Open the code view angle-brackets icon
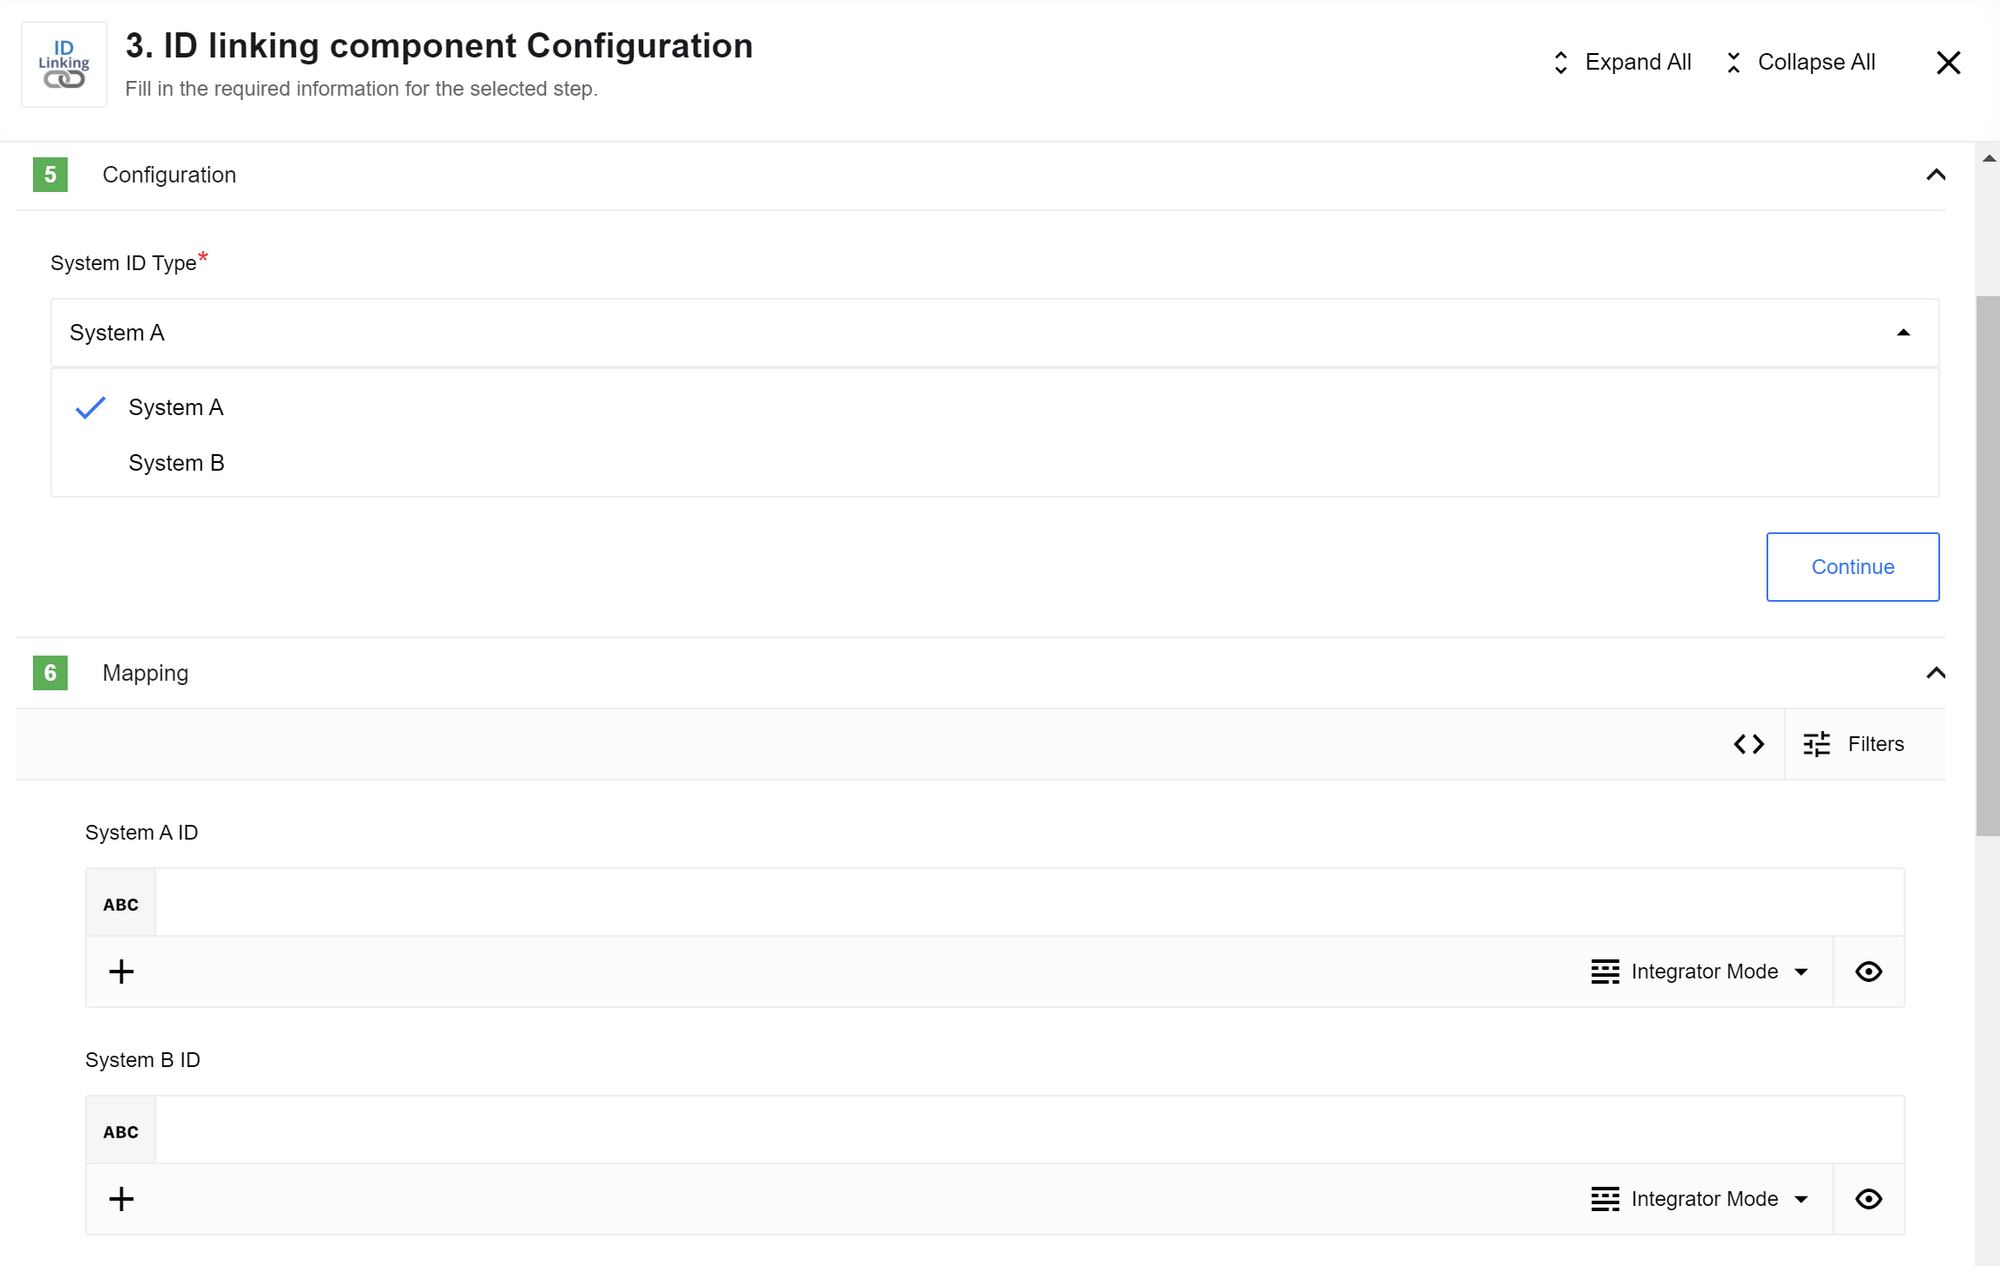This screenshot has width=2000, height=1266. tap(1749, 744)
